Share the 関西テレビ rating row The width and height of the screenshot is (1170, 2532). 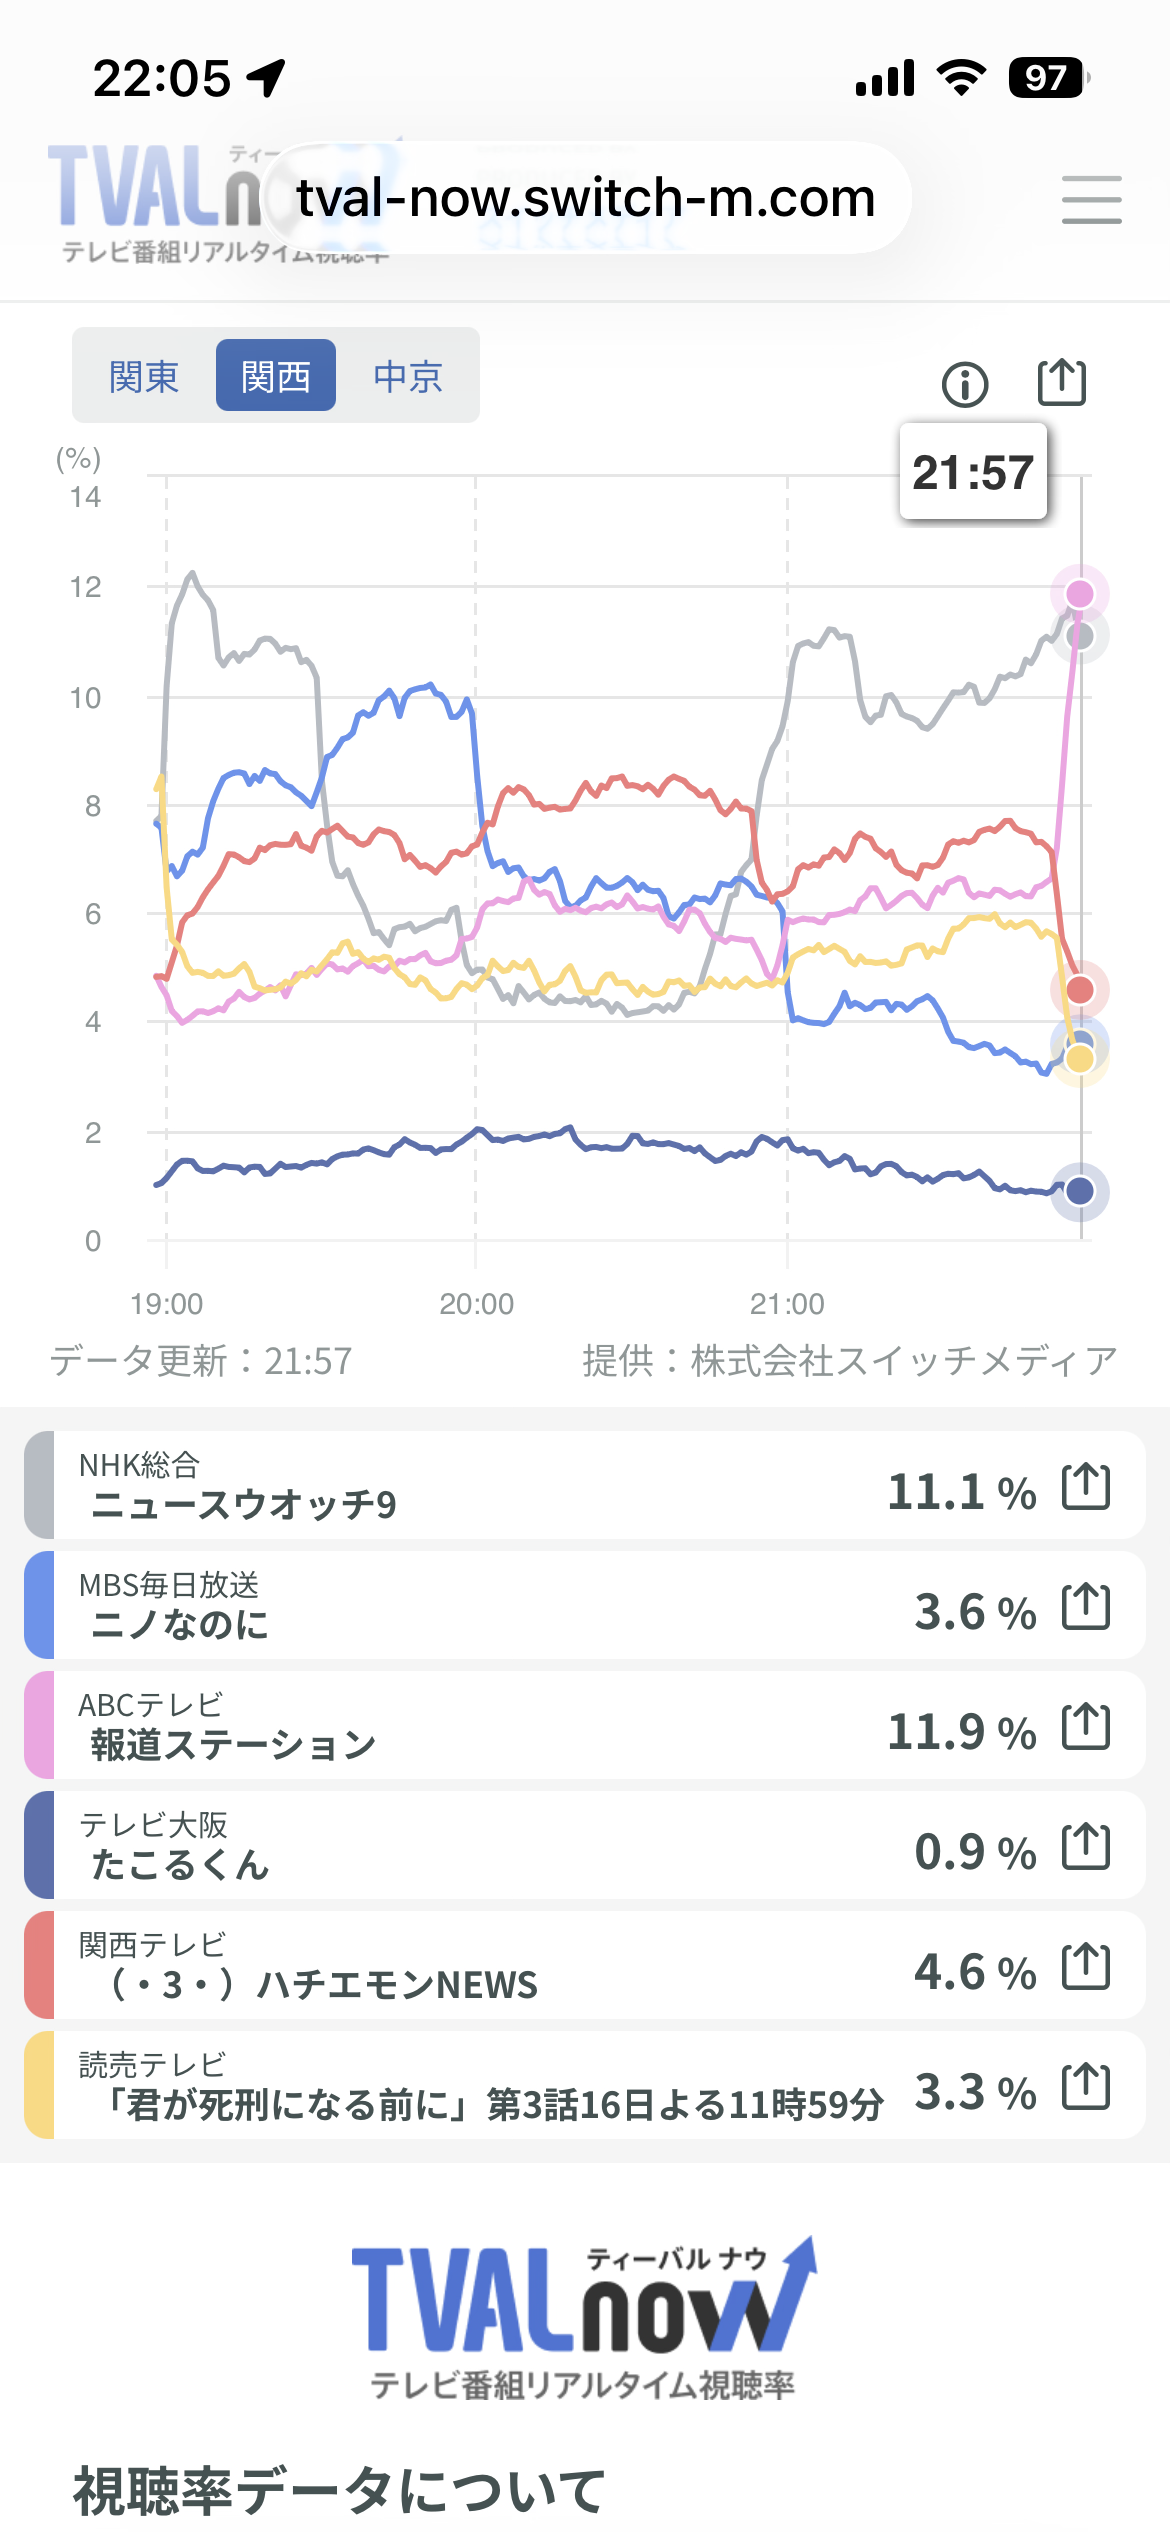pyautogui.click(x=1086, y=1966)
